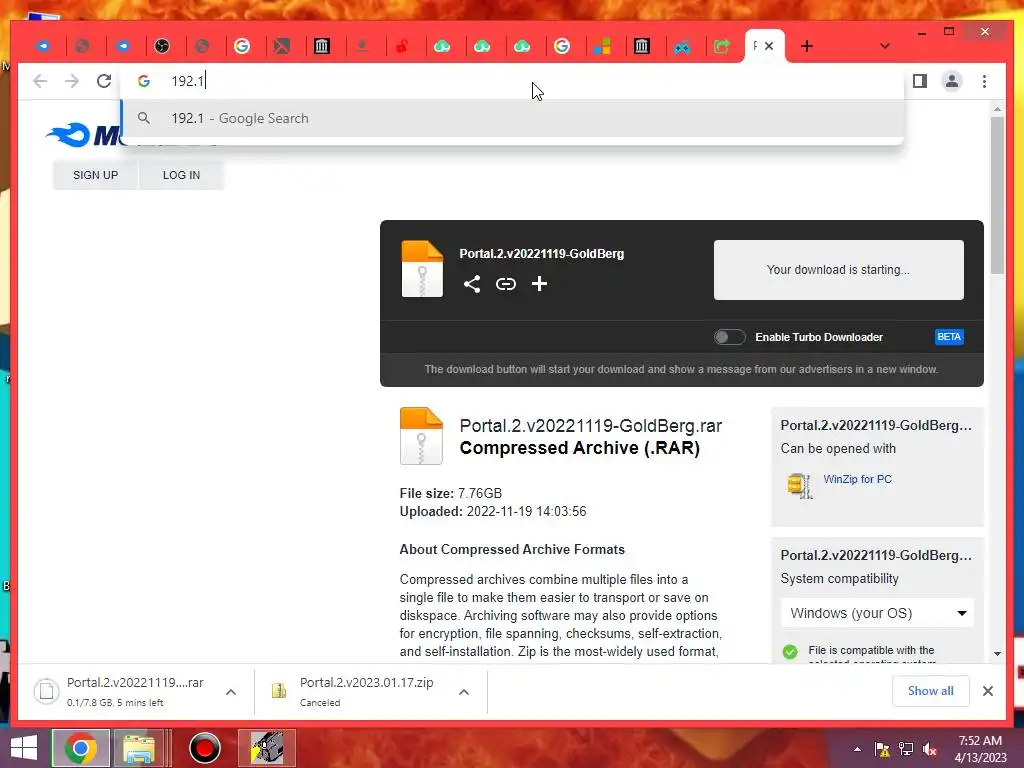Image resolution: width=1024 pixels, height=768 pixels.
Task: Open File Explorer from taskbar
Action: click(x=138, y=748)
